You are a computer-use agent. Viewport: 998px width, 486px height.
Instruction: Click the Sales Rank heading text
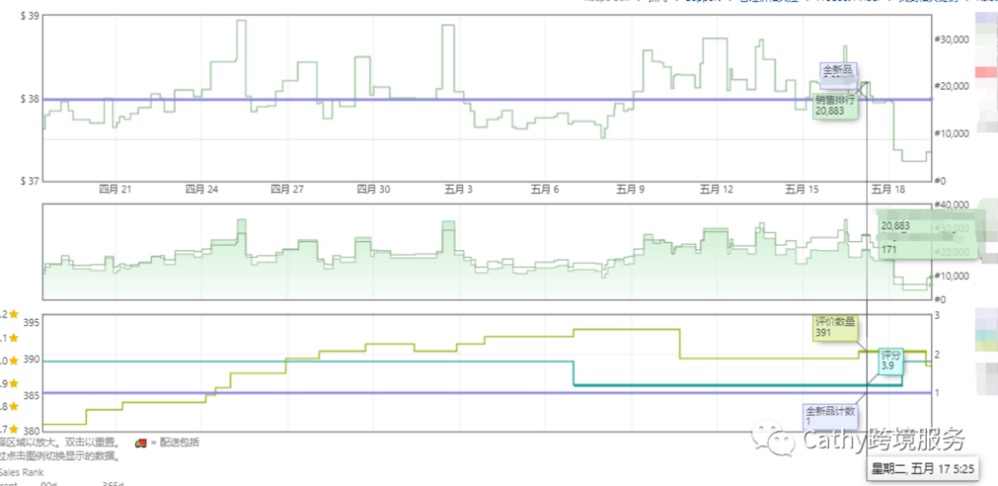click(22, 472)
